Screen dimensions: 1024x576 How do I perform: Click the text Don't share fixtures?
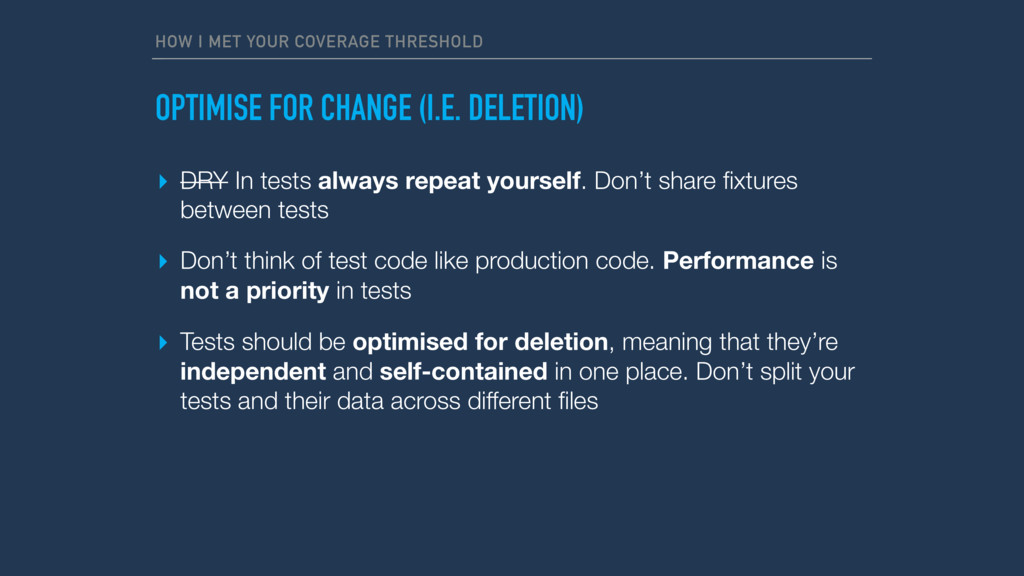(x=696, y=181)
